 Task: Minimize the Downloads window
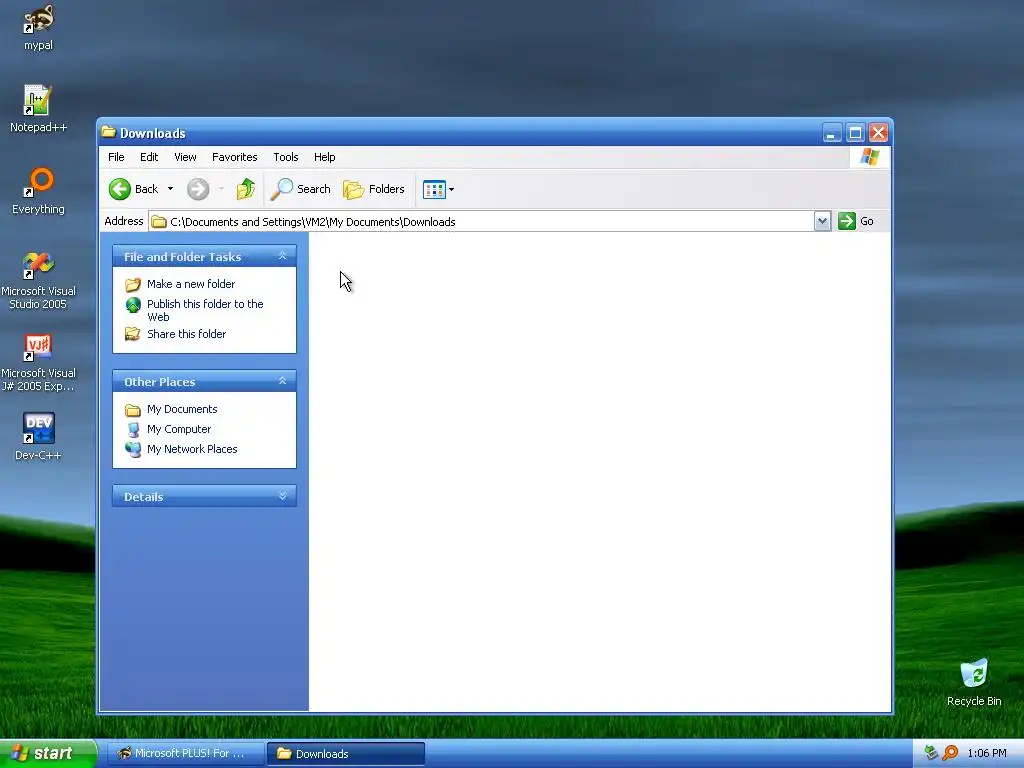point(831,133)
